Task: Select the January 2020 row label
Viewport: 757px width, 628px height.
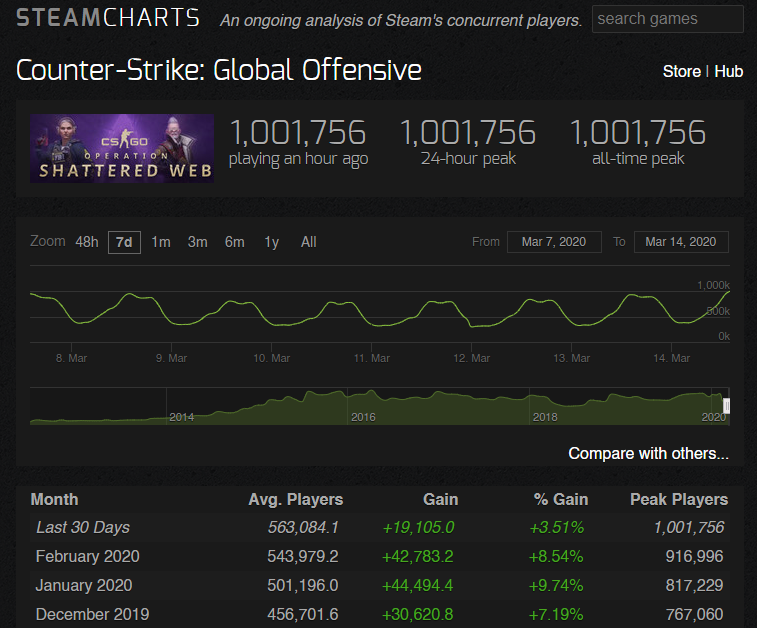Action: click(84, 586)
